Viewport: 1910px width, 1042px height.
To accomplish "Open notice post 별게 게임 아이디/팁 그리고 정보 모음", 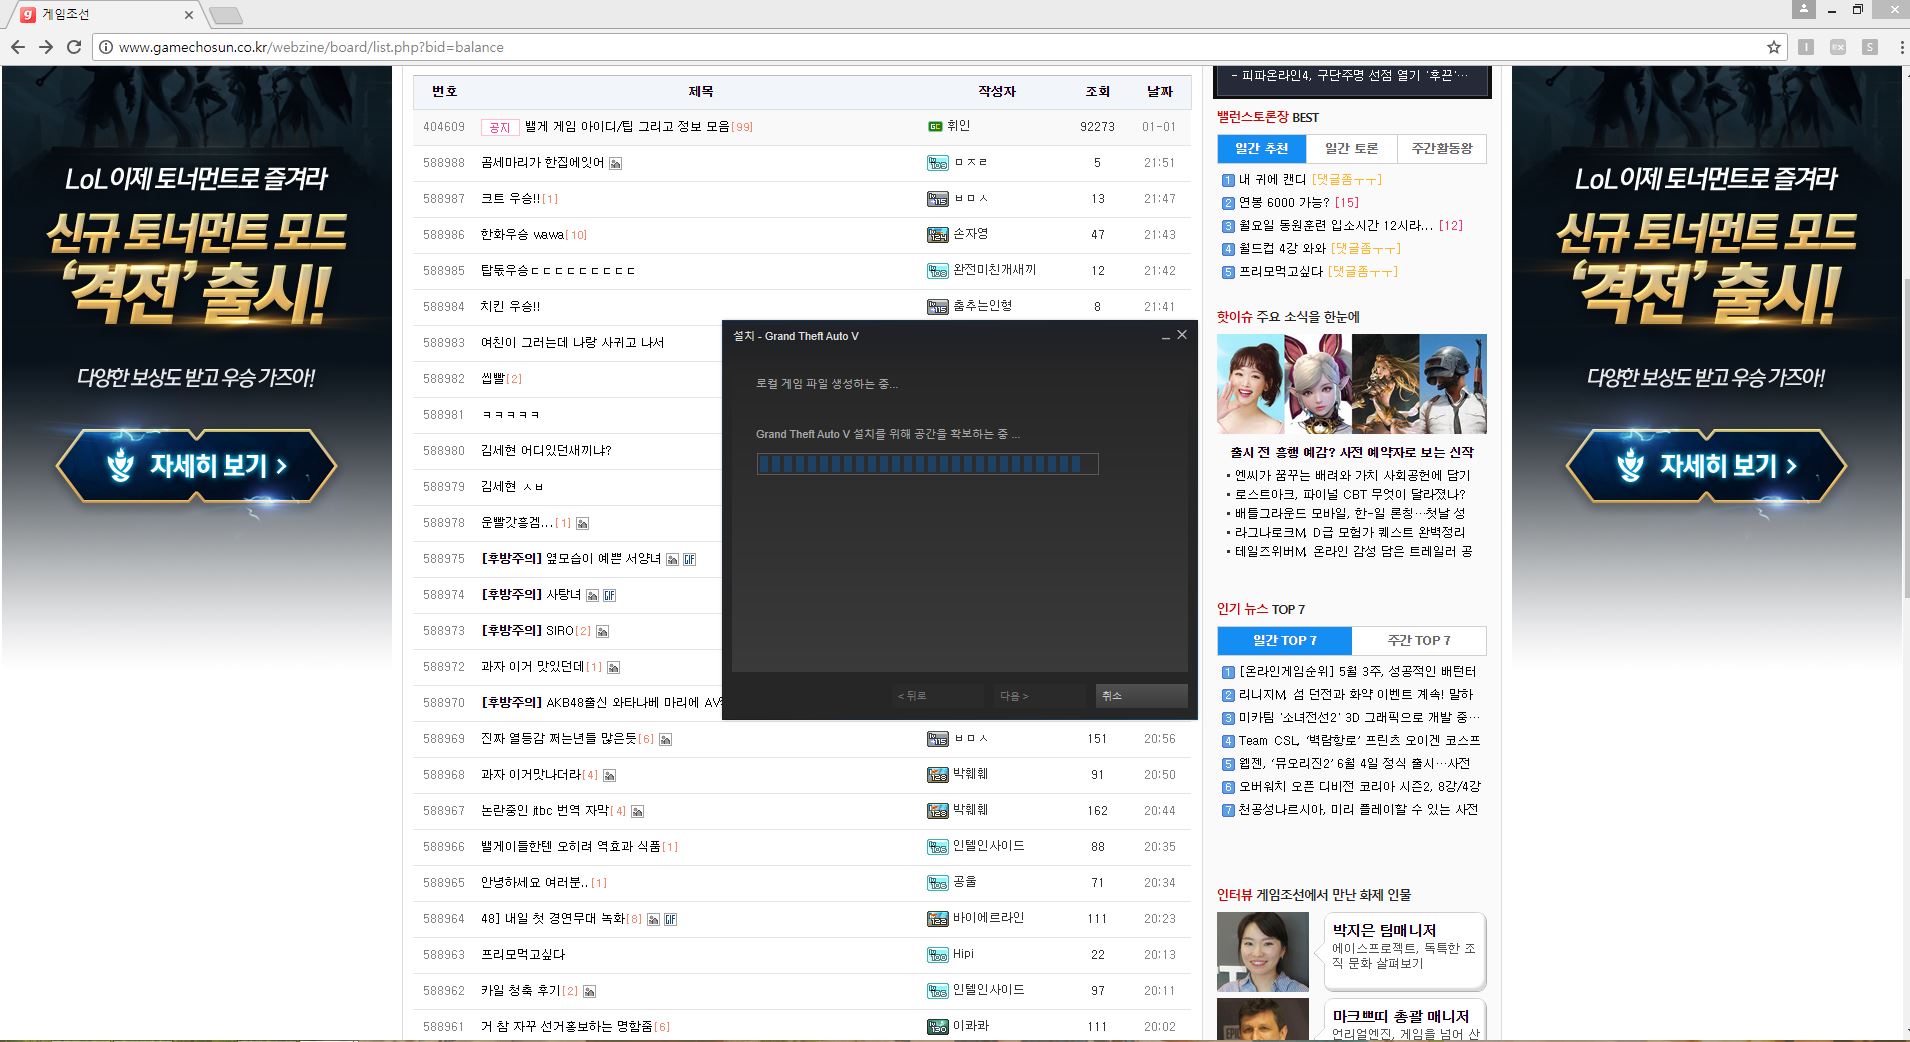I will pyautogui.click(x=627, y=127).
